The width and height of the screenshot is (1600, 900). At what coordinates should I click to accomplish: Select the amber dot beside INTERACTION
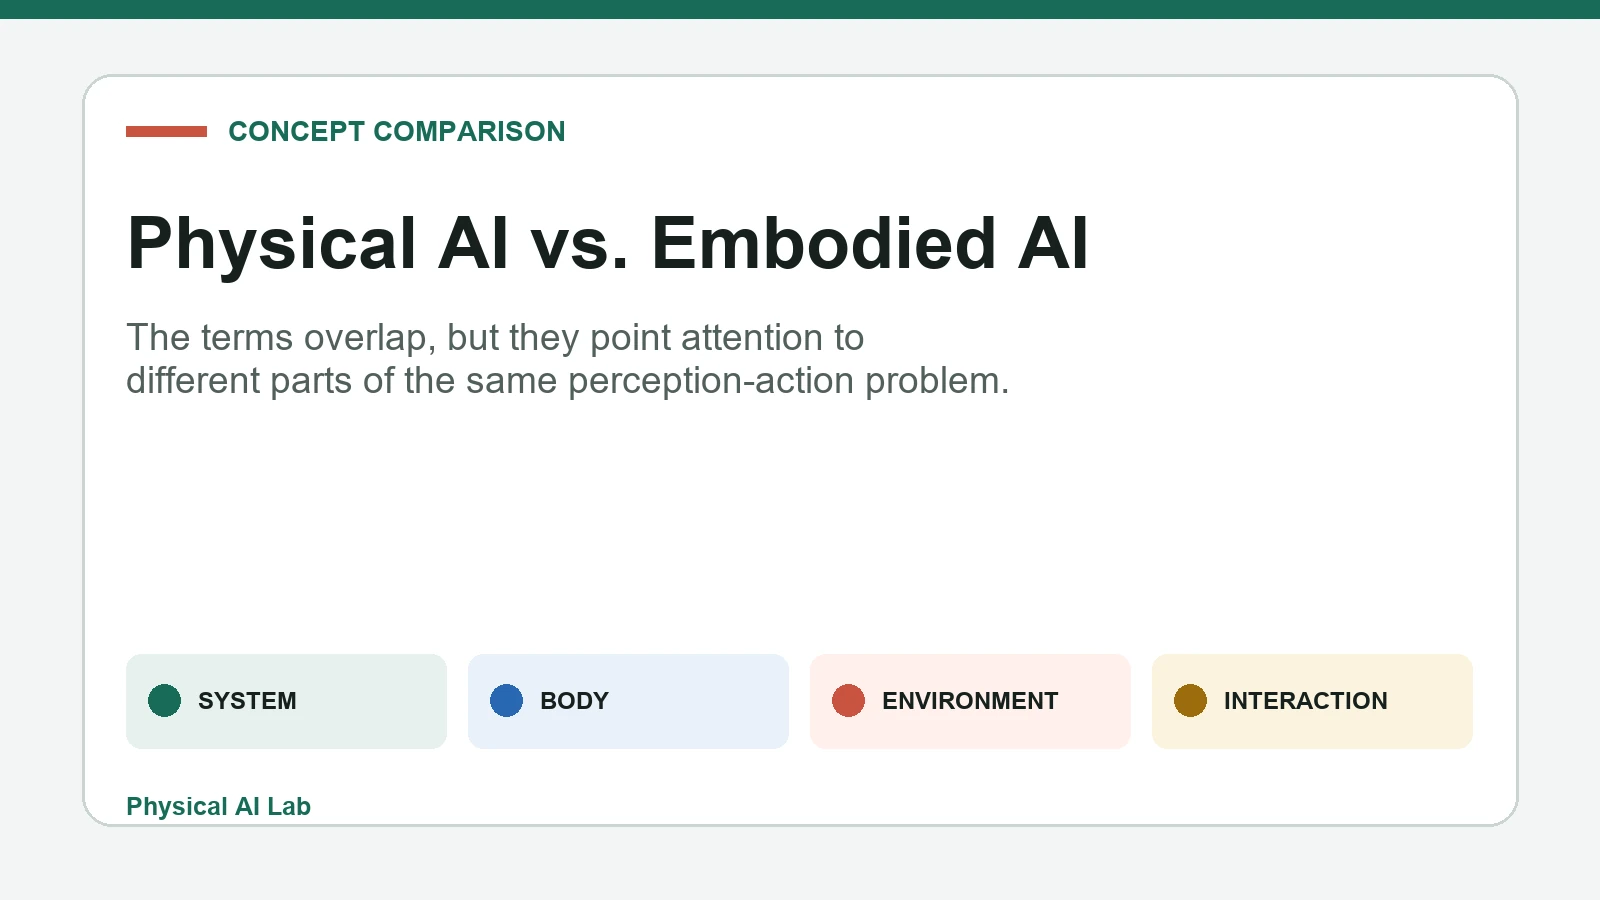click(x=1190, y=701)
